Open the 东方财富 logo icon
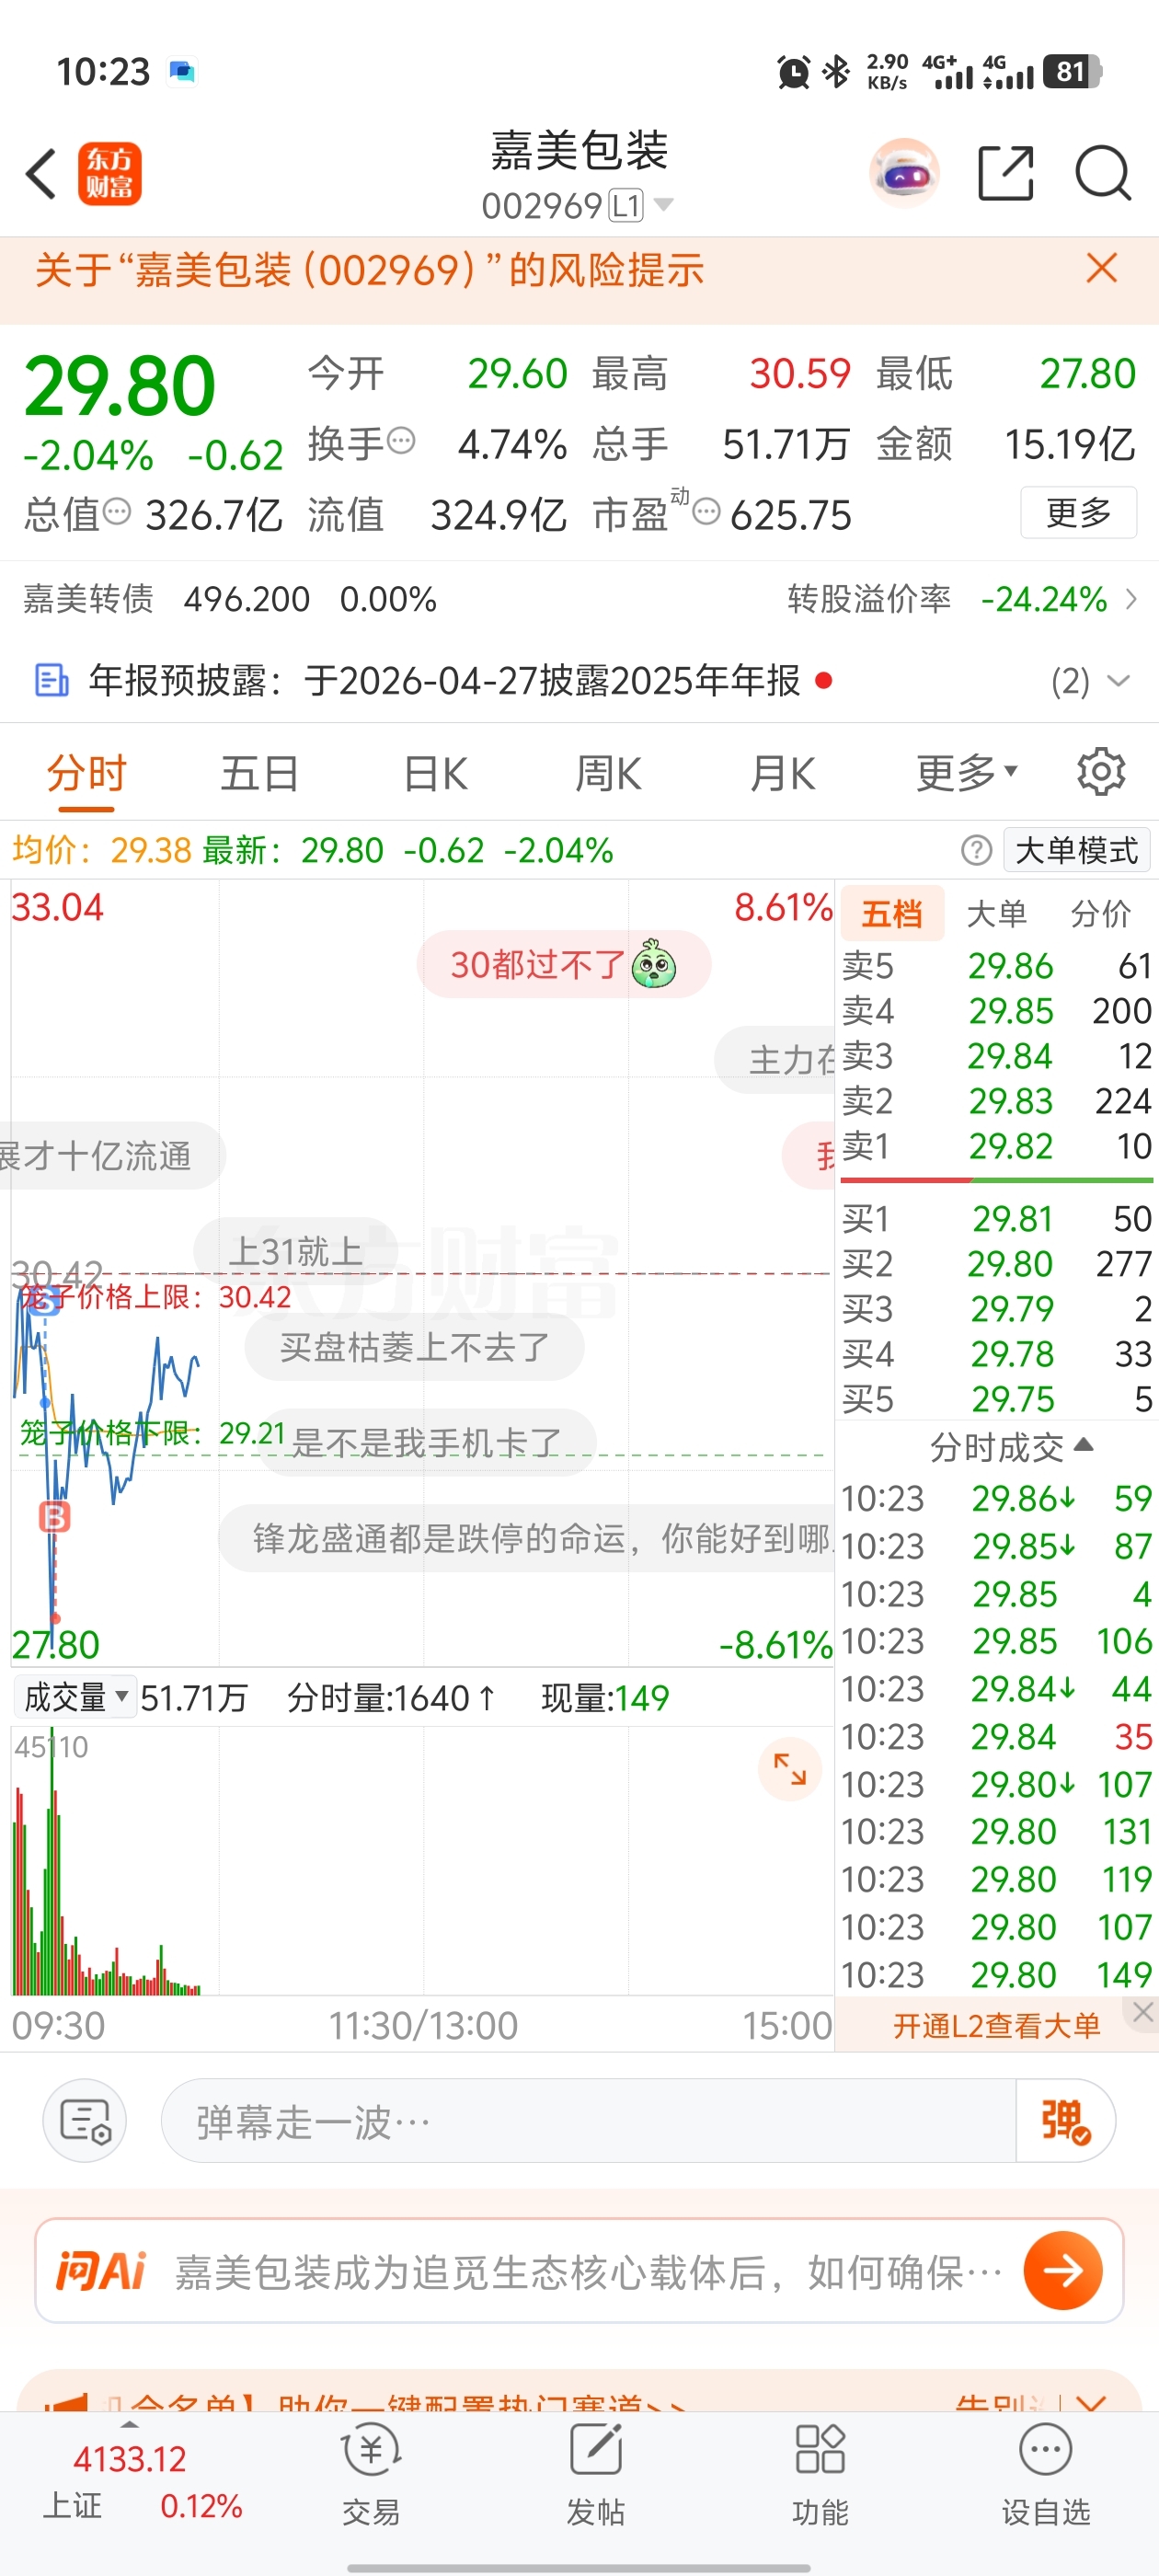The height and width of the screenshot is (2576, 1159). click(x=109, y=174)
